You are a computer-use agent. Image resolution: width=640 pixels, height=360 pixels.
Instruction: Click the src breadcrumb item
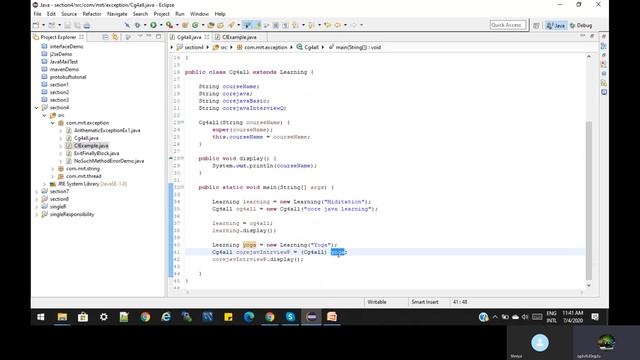(x=220, y=47)
